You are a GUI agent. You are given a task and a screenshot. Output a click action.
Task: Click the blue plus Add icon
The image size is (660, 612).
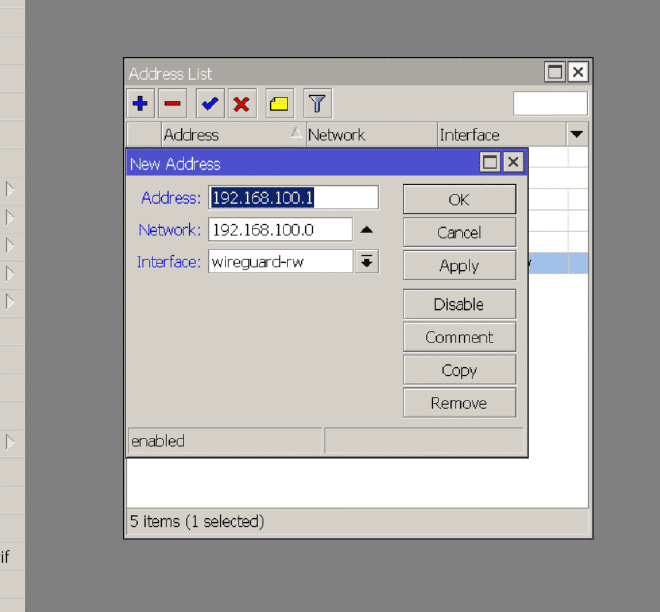click(140, 103)
